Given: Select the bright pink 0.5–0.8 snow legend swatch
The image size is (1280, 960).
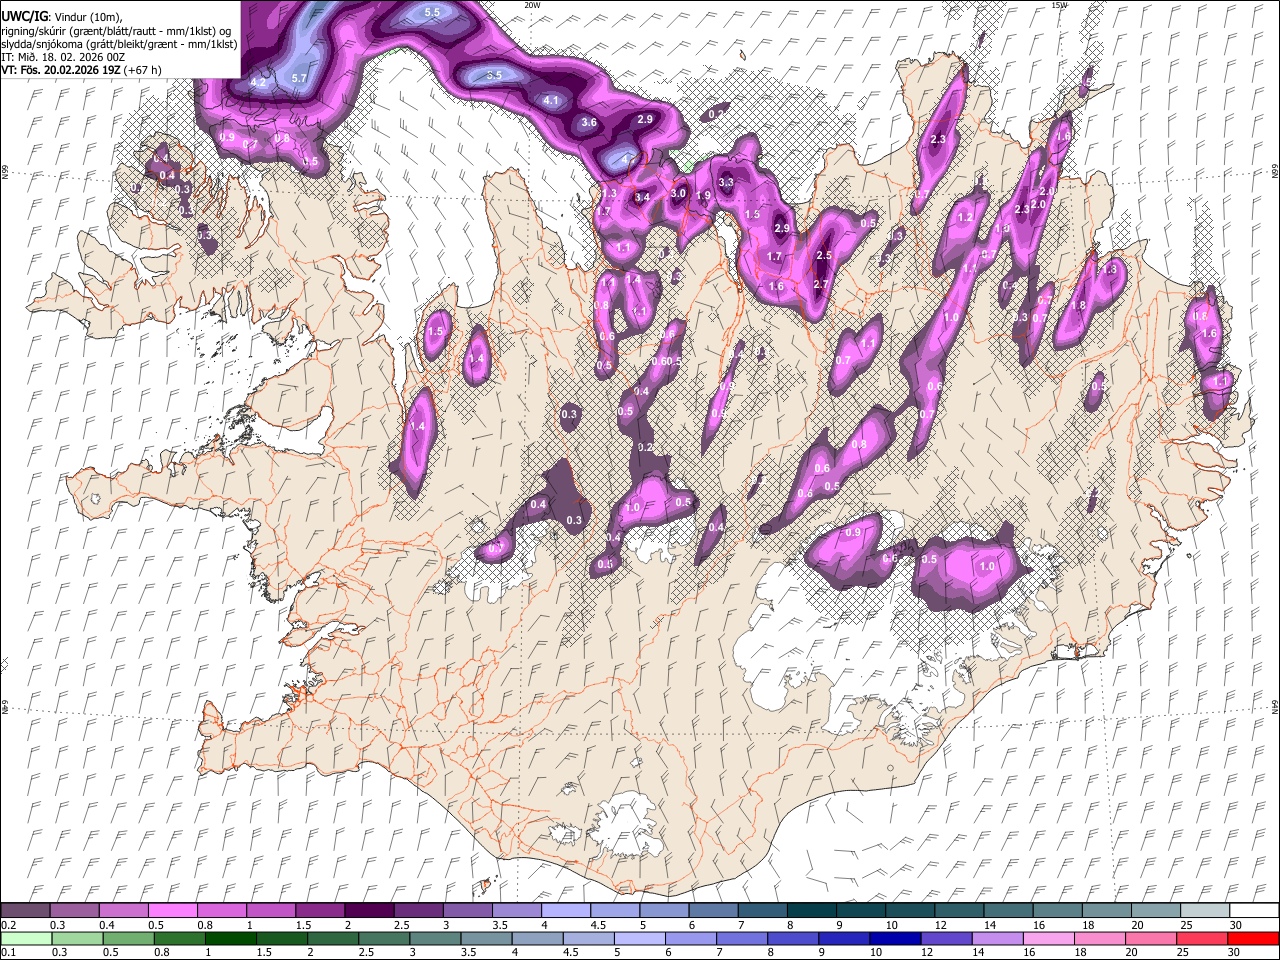Looking at the screenshot, I should click(173, 910).
